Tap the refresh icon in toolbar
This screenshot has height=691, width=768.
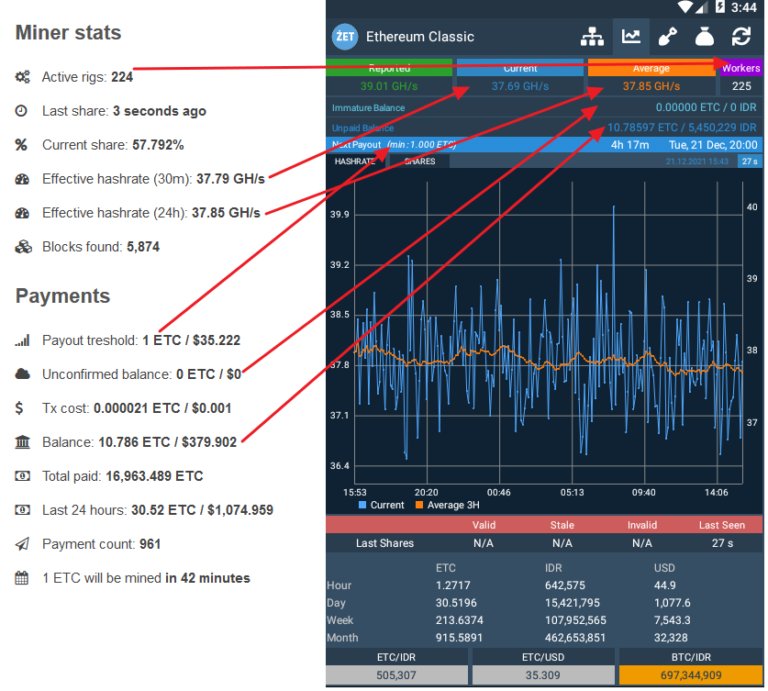point(742,37)
